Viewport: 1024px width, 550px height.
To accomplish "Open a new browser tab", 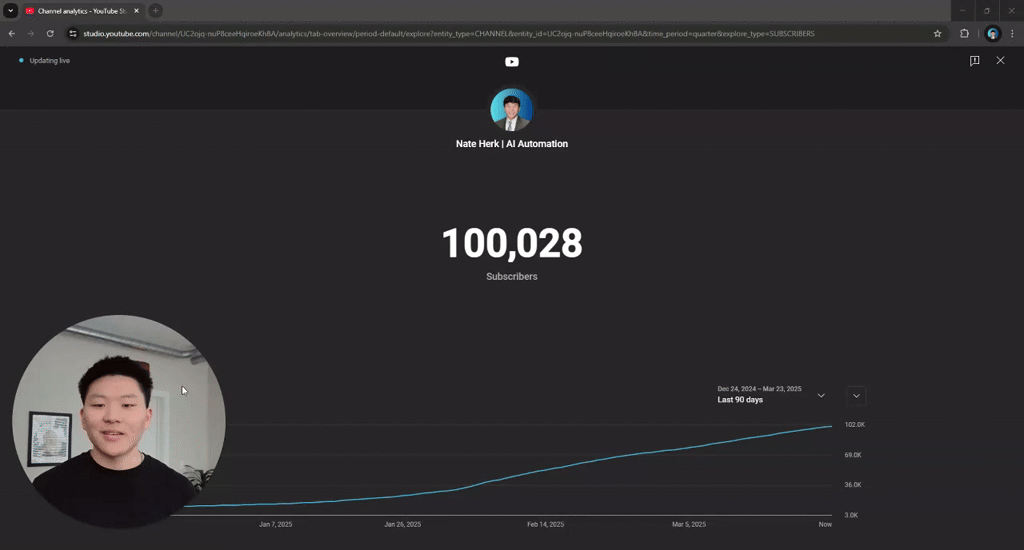I will click(155, 10).
